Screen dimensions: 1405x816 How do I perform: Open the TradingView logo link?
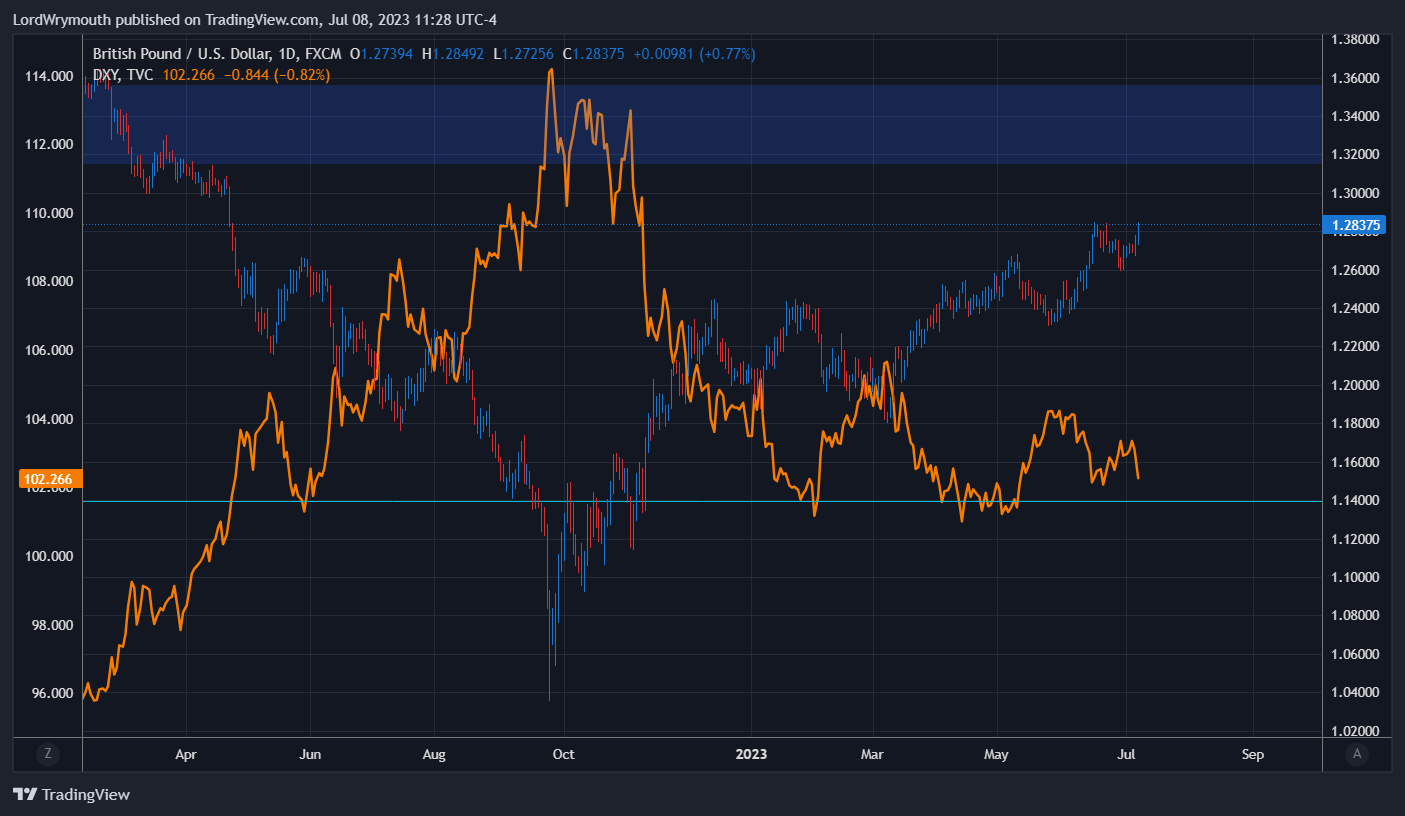(x=71, y=795)
